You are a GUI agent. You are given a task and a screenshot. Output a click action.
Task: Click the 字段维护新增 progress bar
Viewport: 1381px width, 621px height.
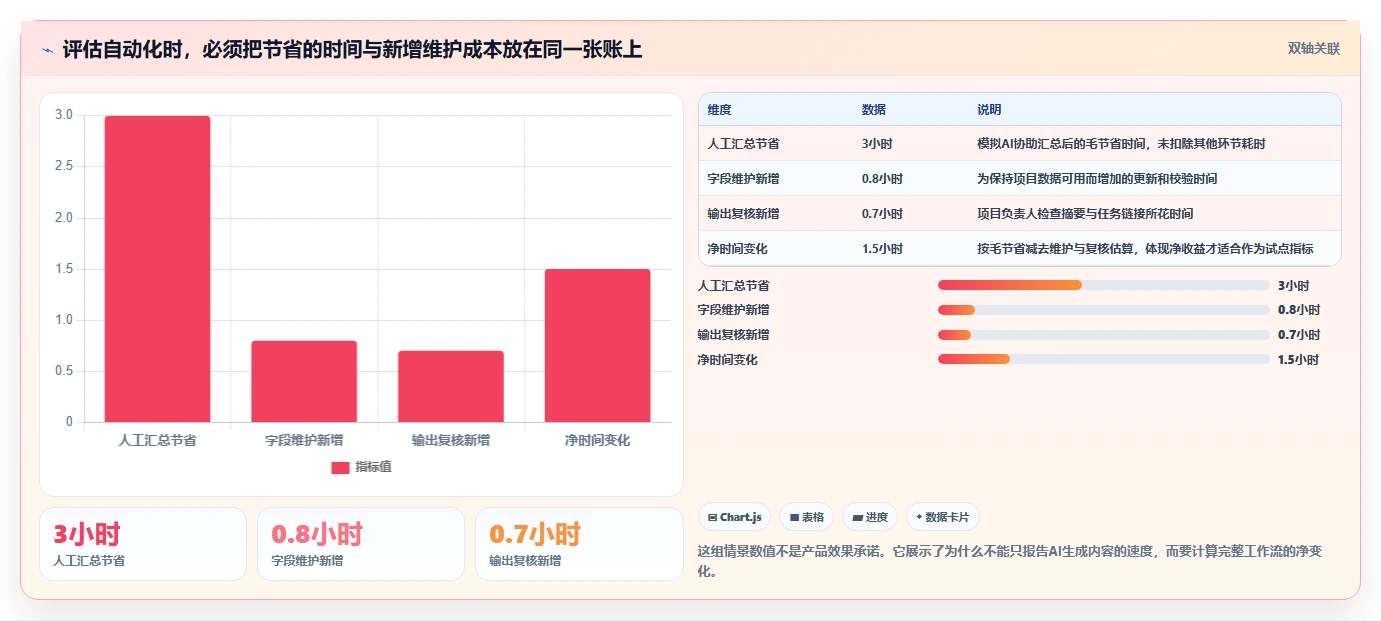pyautogui.click(x=1104, y=310)
